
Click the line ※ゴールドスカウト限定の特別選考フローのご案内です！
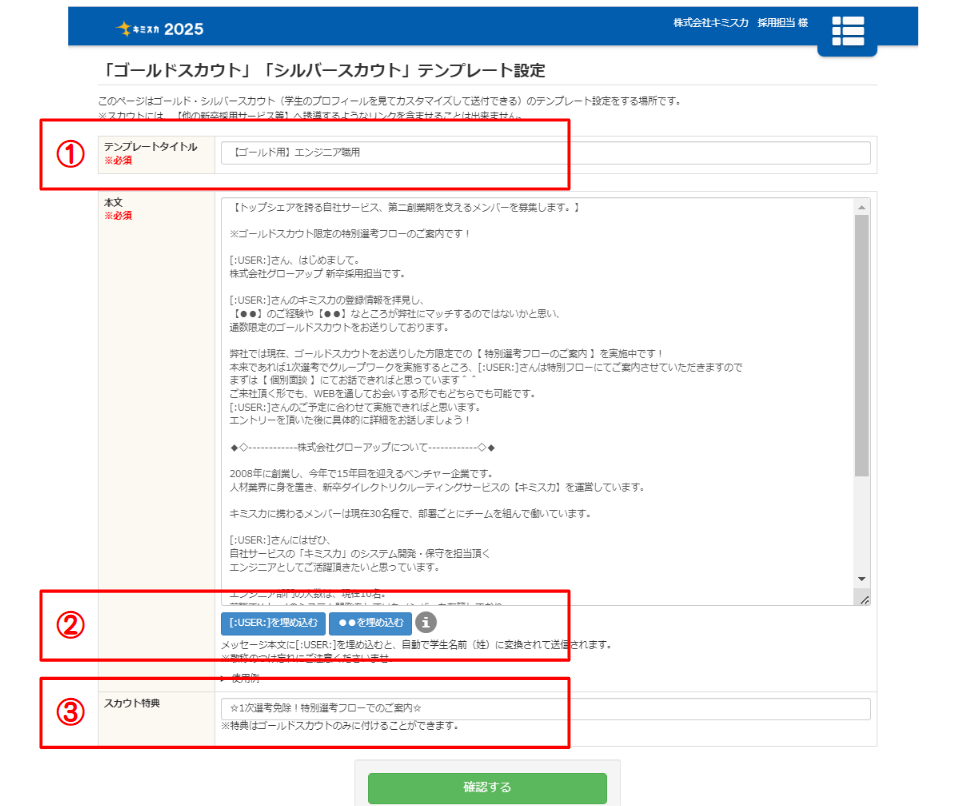point(349,233)
